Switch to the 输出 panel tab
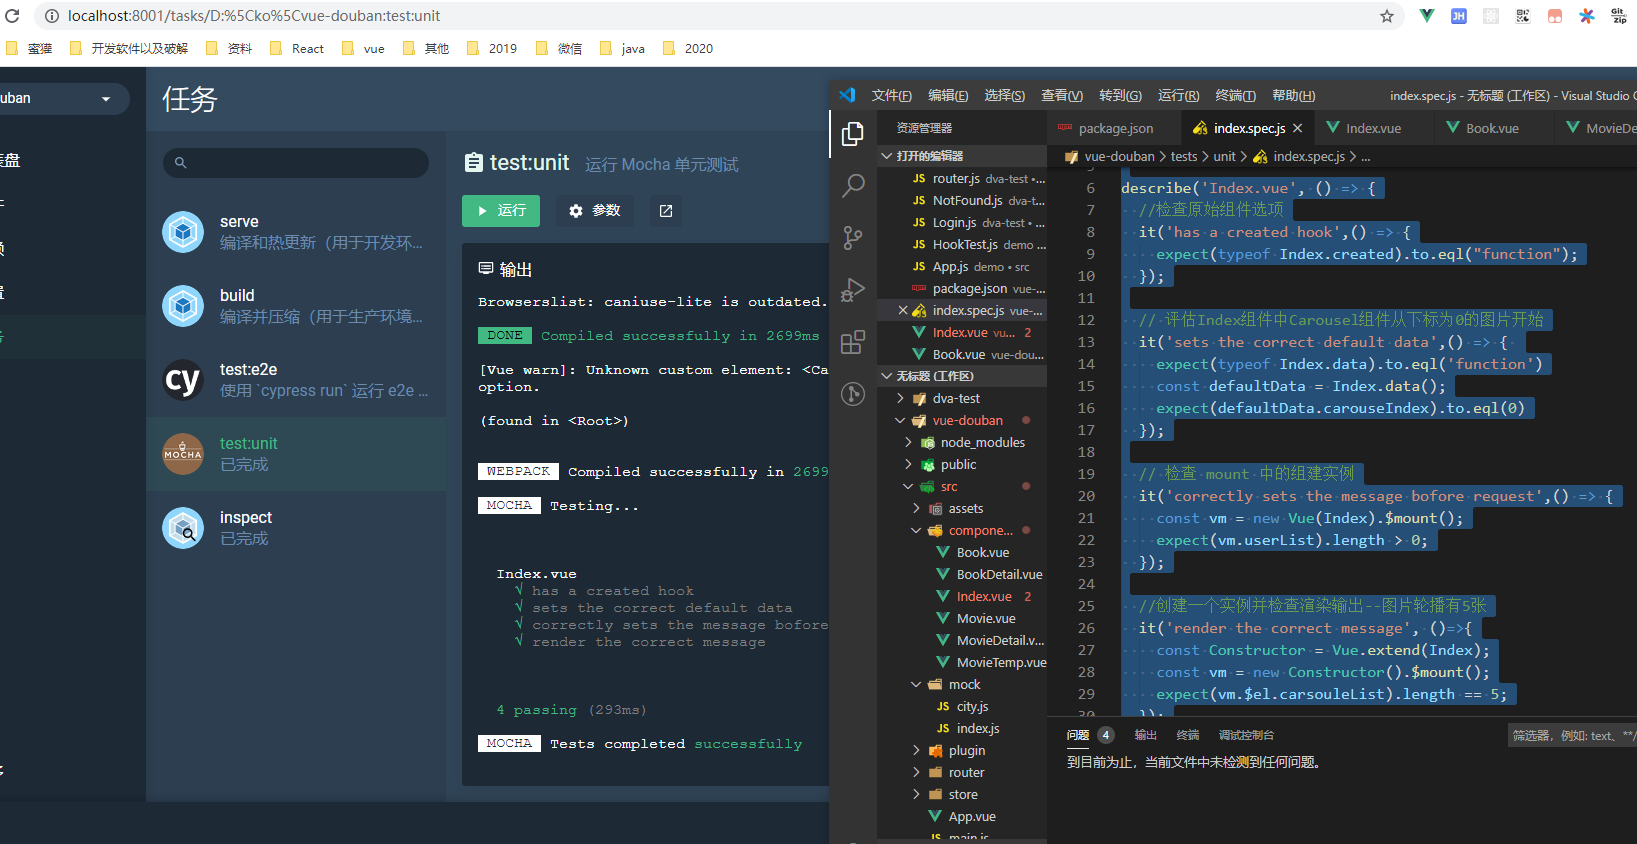1637x844 pixels. (x=1145, y=735)
